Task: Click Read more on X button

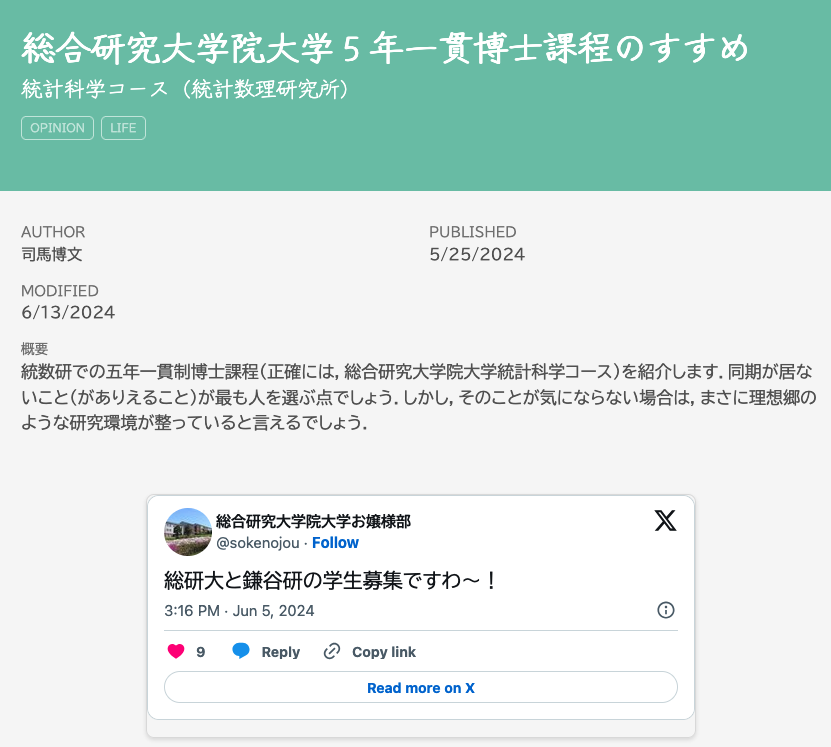Action: click(421, 688)
